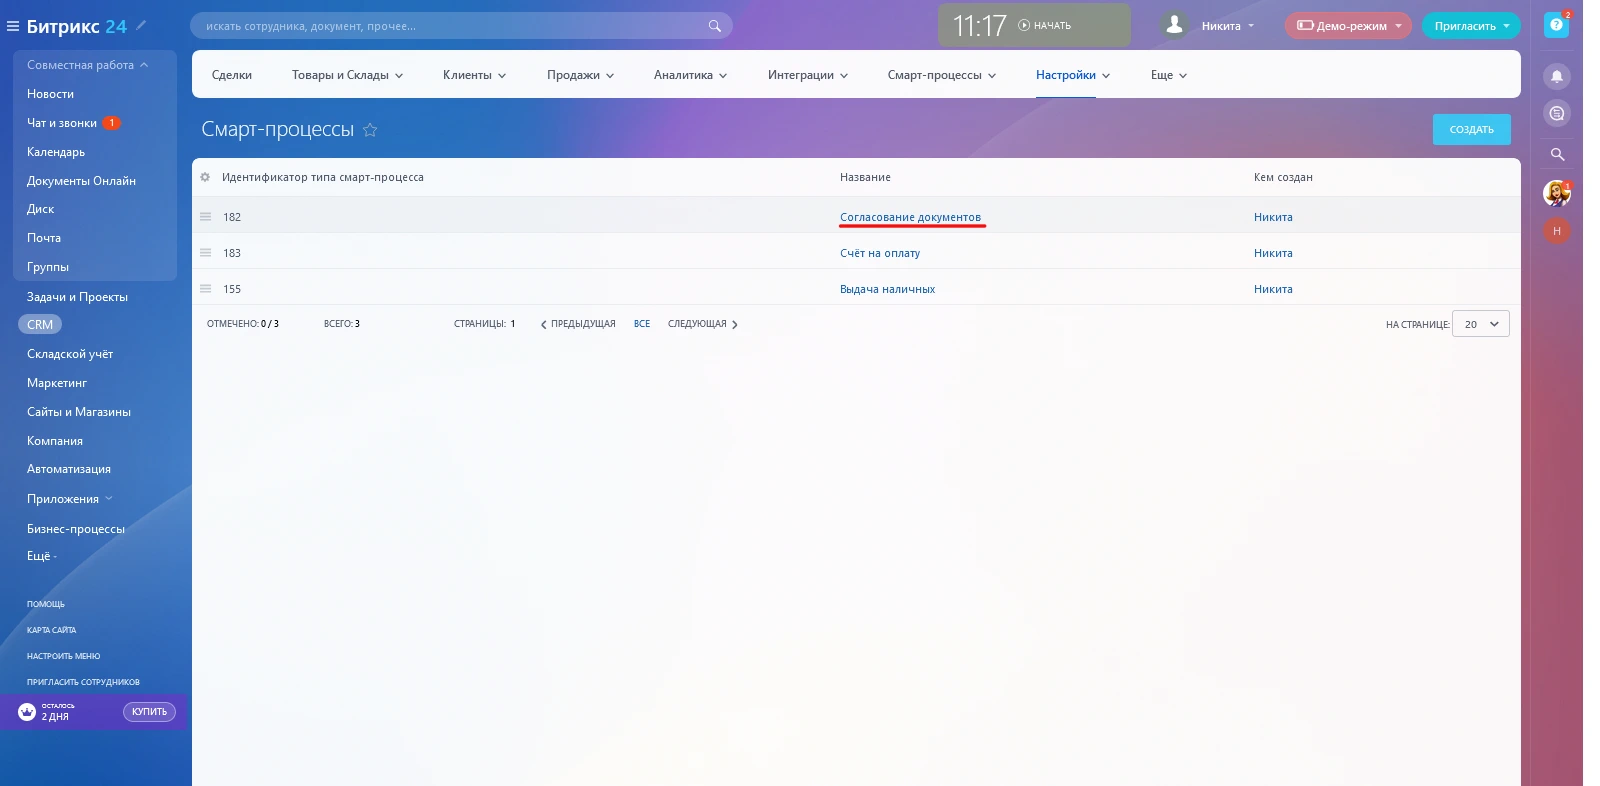The height and width of the screenshot is (786, 1600).
Task: Open the Сделки tab
Action: tap(232, 75)
